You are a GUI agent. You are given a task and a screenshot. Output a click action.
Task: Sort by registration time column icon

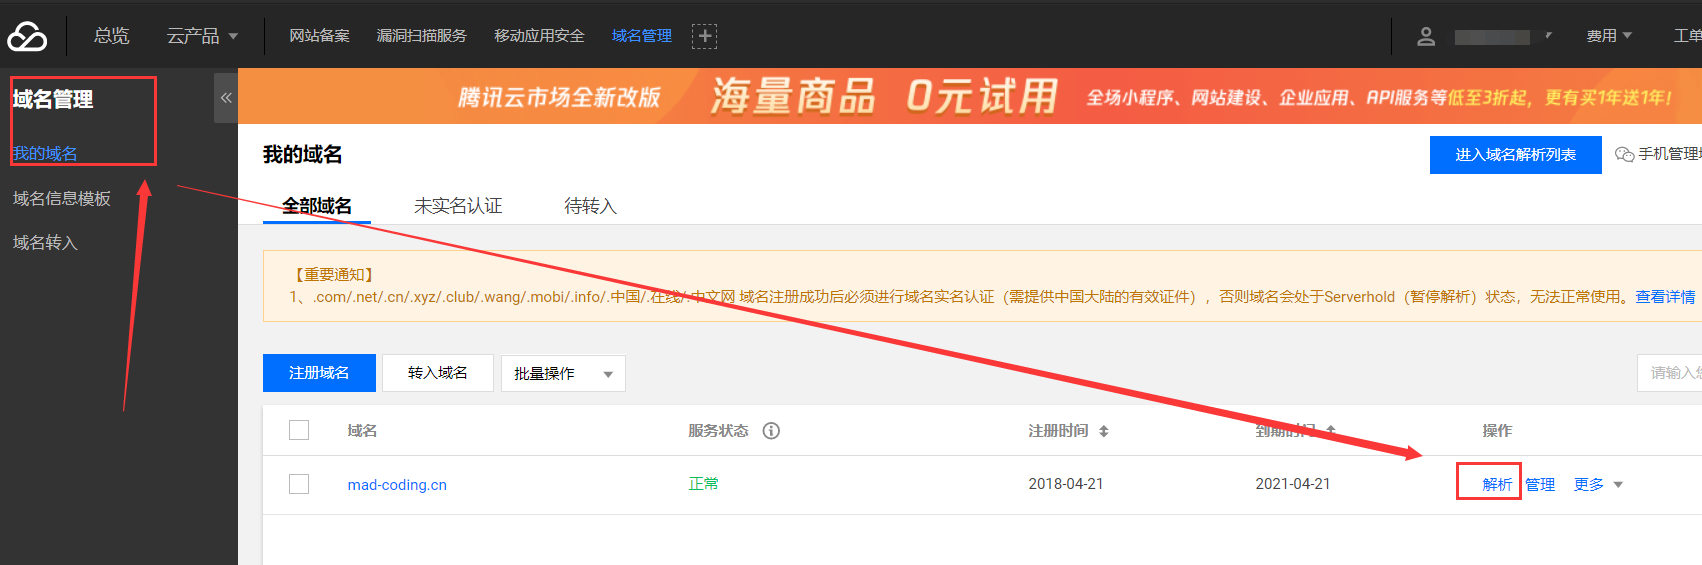pos(1104,431)
